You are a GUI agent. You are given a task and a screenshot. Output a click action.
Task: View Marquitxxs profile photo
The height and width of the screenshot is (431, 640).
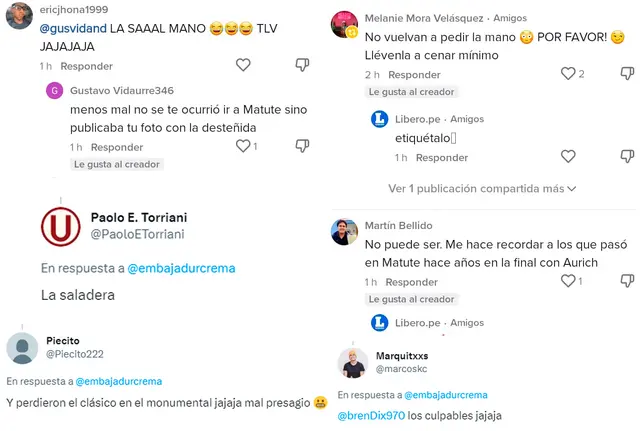point(353,363)
